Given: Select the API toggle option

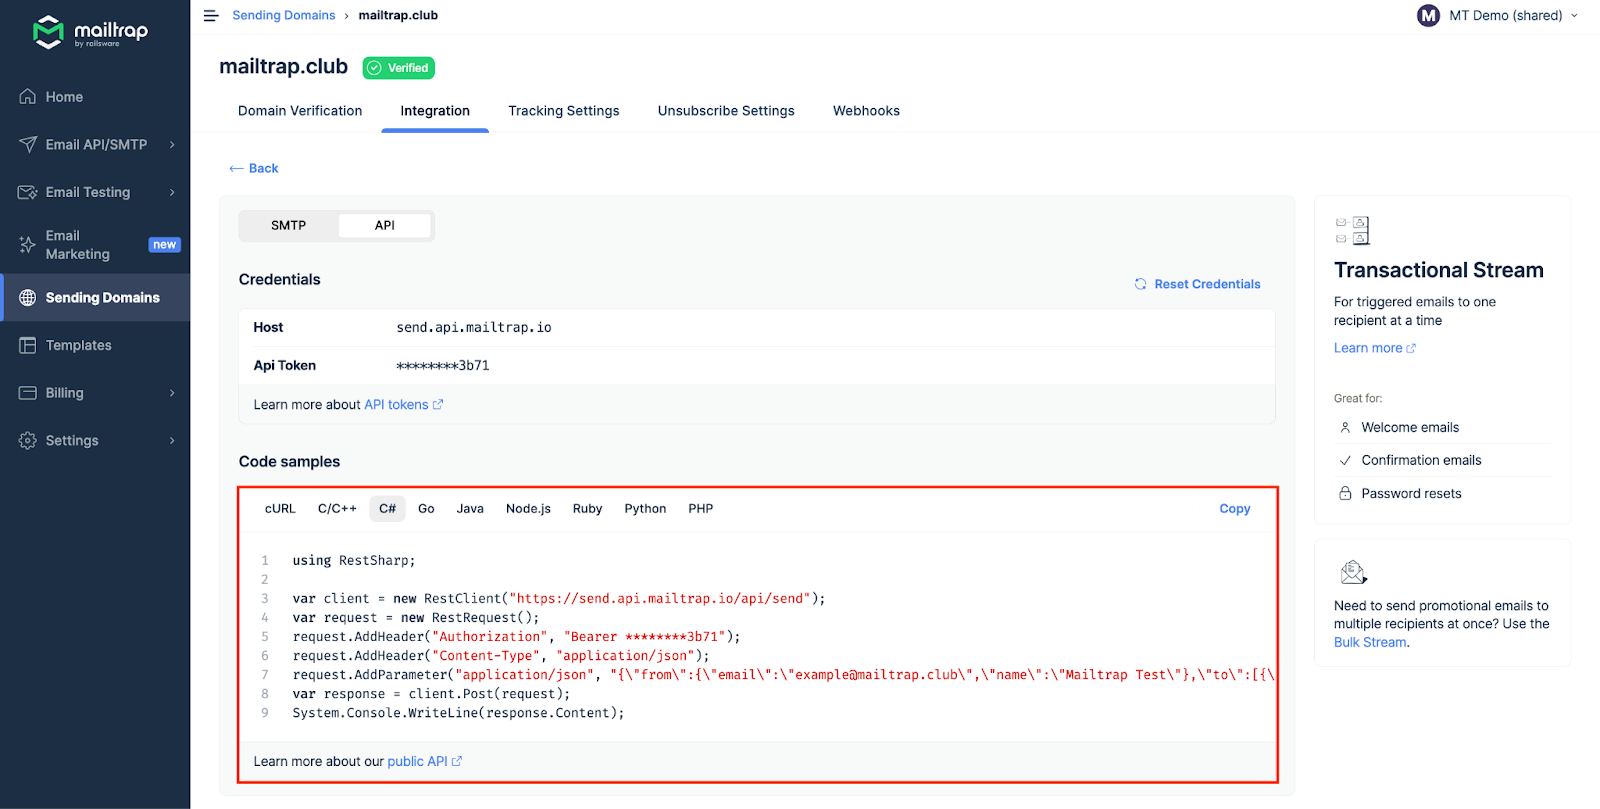Looking at the screenshot, I should click(x=384, y=226).
